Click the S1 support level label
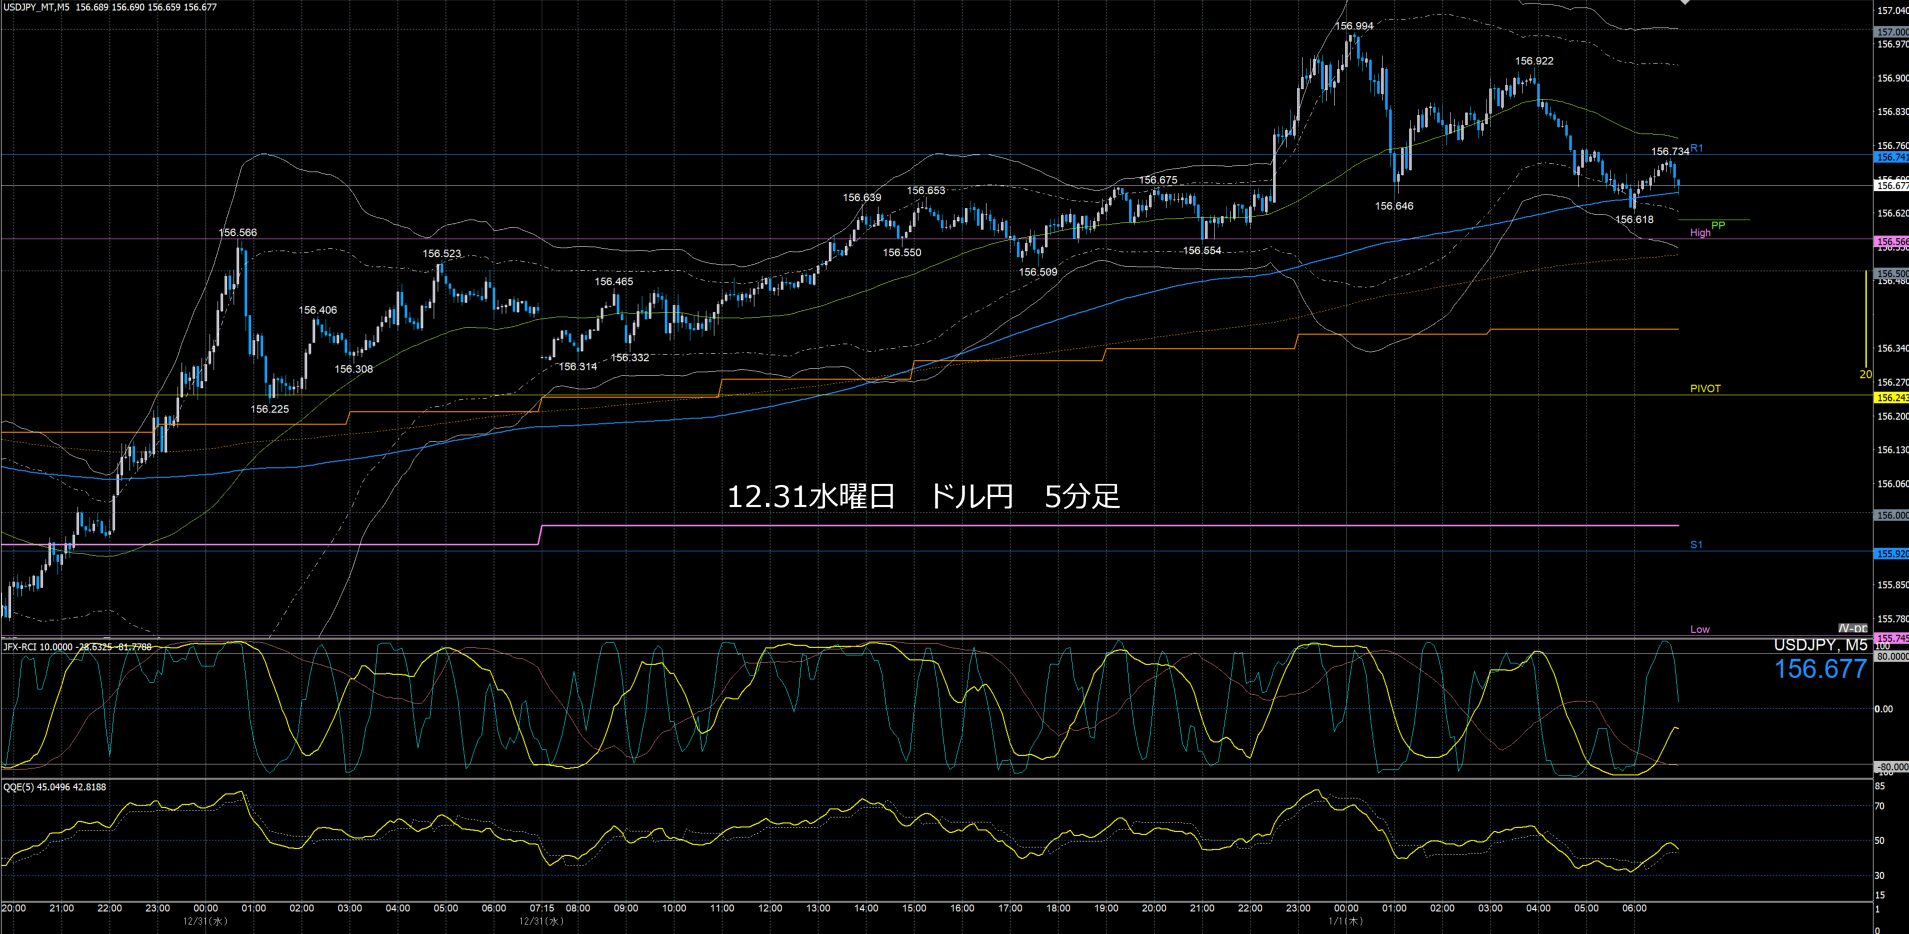Screen dimensions: 1909x934 pyautogui.click(x=1696, y=545)
